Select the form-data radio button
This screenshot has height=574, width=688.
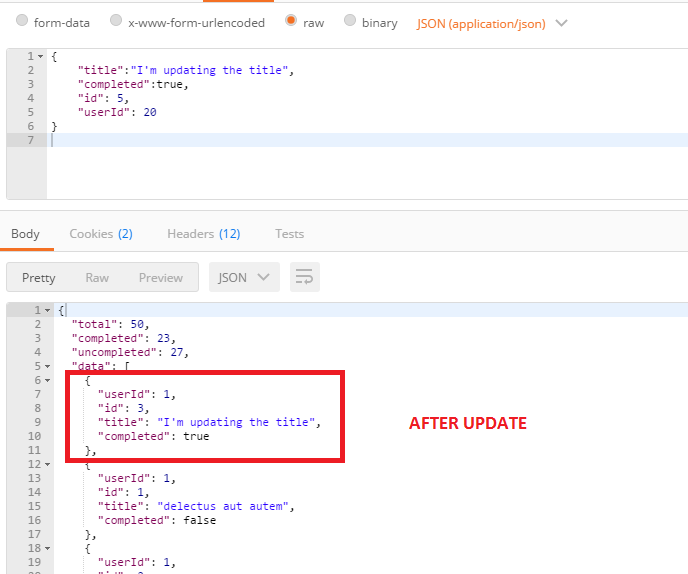click(x=22, y=20)
